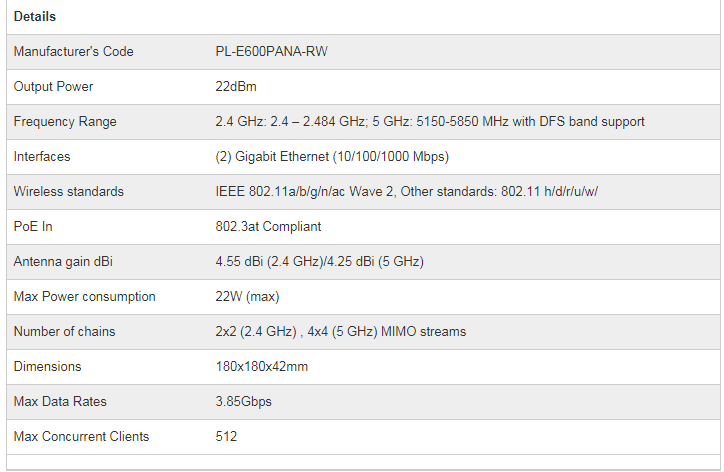Click the frequency range value with DFS support
This screenshot has width=724, height=472.
[x=430, y=122]
